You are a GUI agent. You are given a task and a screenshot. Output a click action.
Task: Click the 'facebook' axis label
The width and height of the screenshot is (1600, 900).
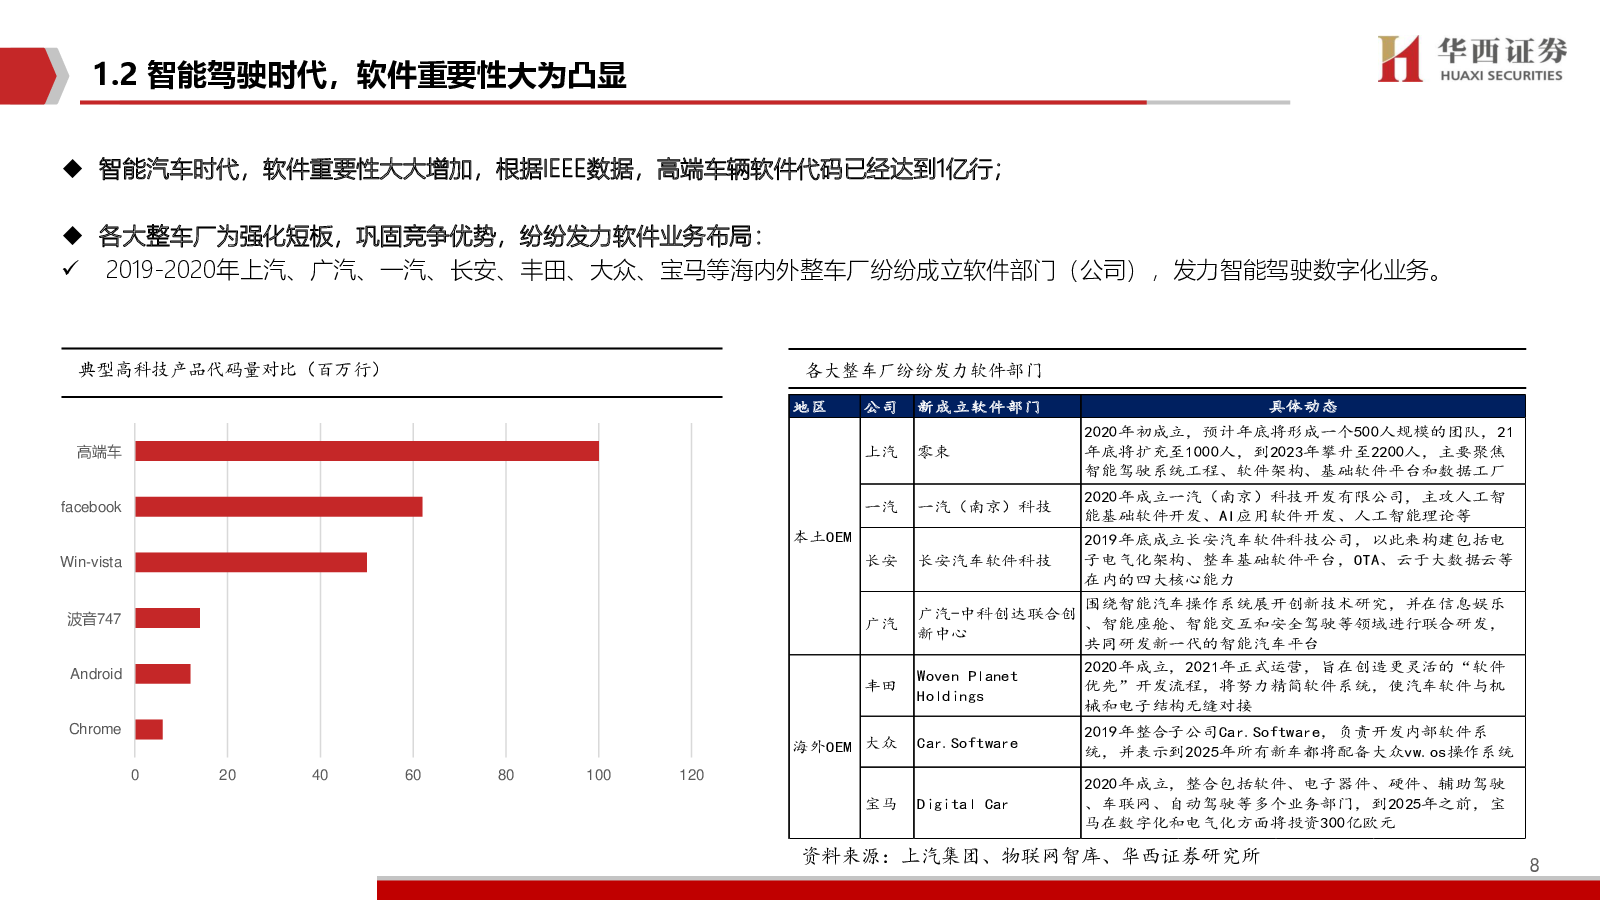(91, 507)
